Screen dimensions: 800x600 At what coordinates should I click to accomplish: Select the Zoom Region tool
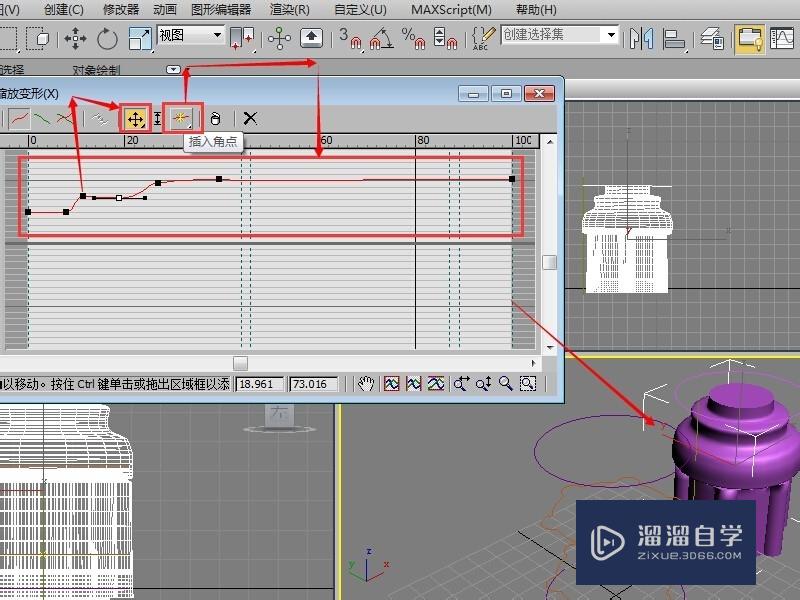[528, 383]
